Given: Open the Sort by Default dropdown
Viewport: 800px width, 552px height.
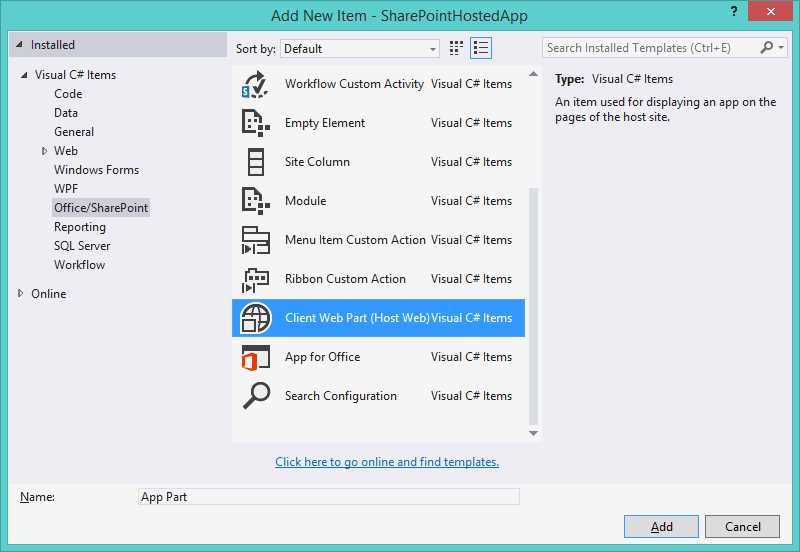Looking at the screenshot, I should (x=359, y=48).
